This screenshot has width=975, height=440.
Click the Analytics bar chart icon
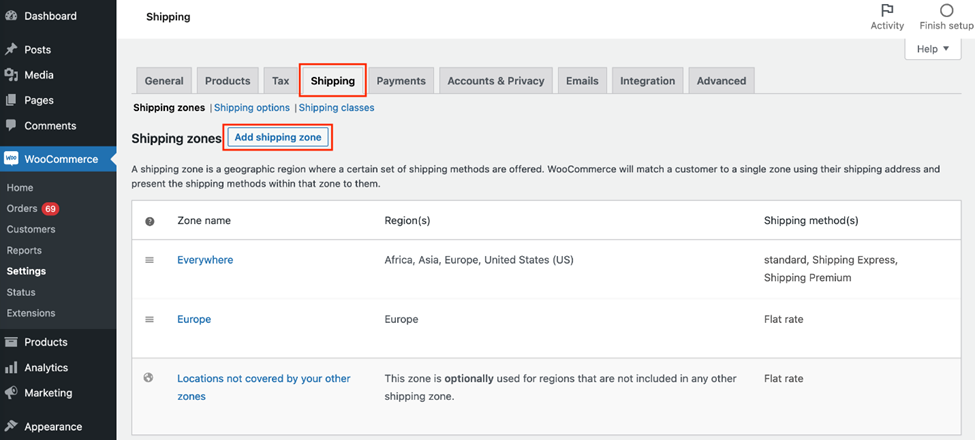coord(11,368)
